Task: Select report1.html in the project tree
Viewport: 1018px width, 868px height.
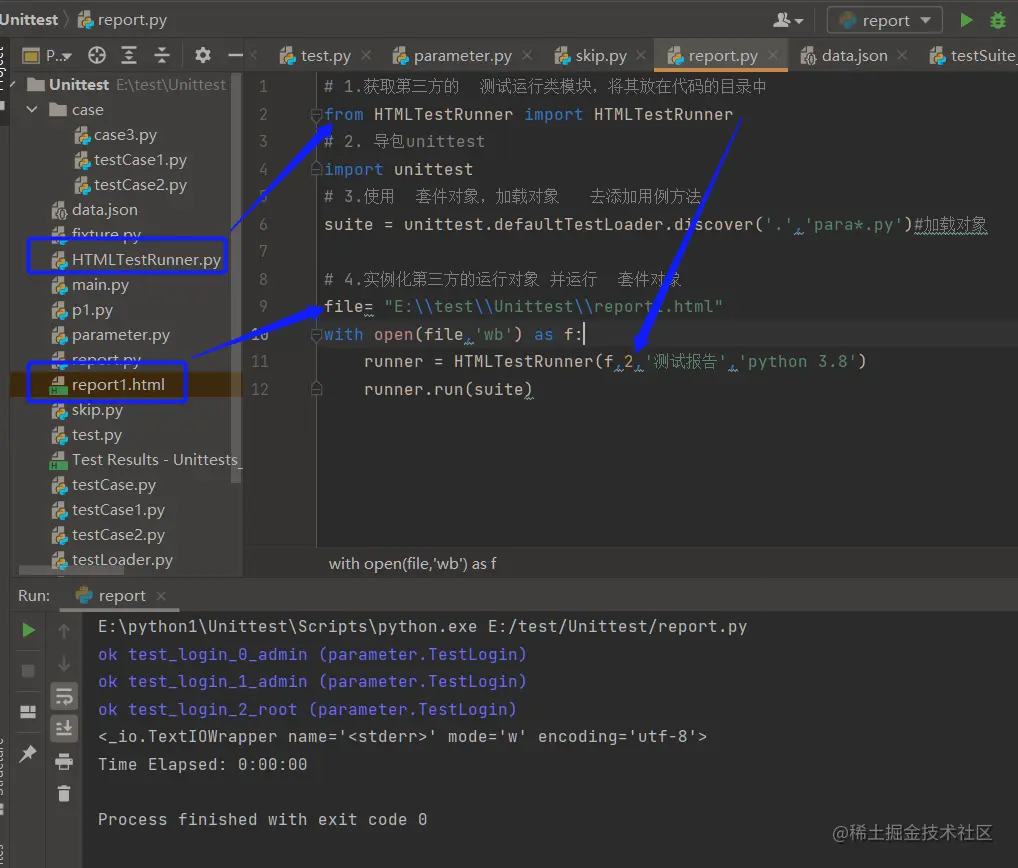Action: coord(118,385)
